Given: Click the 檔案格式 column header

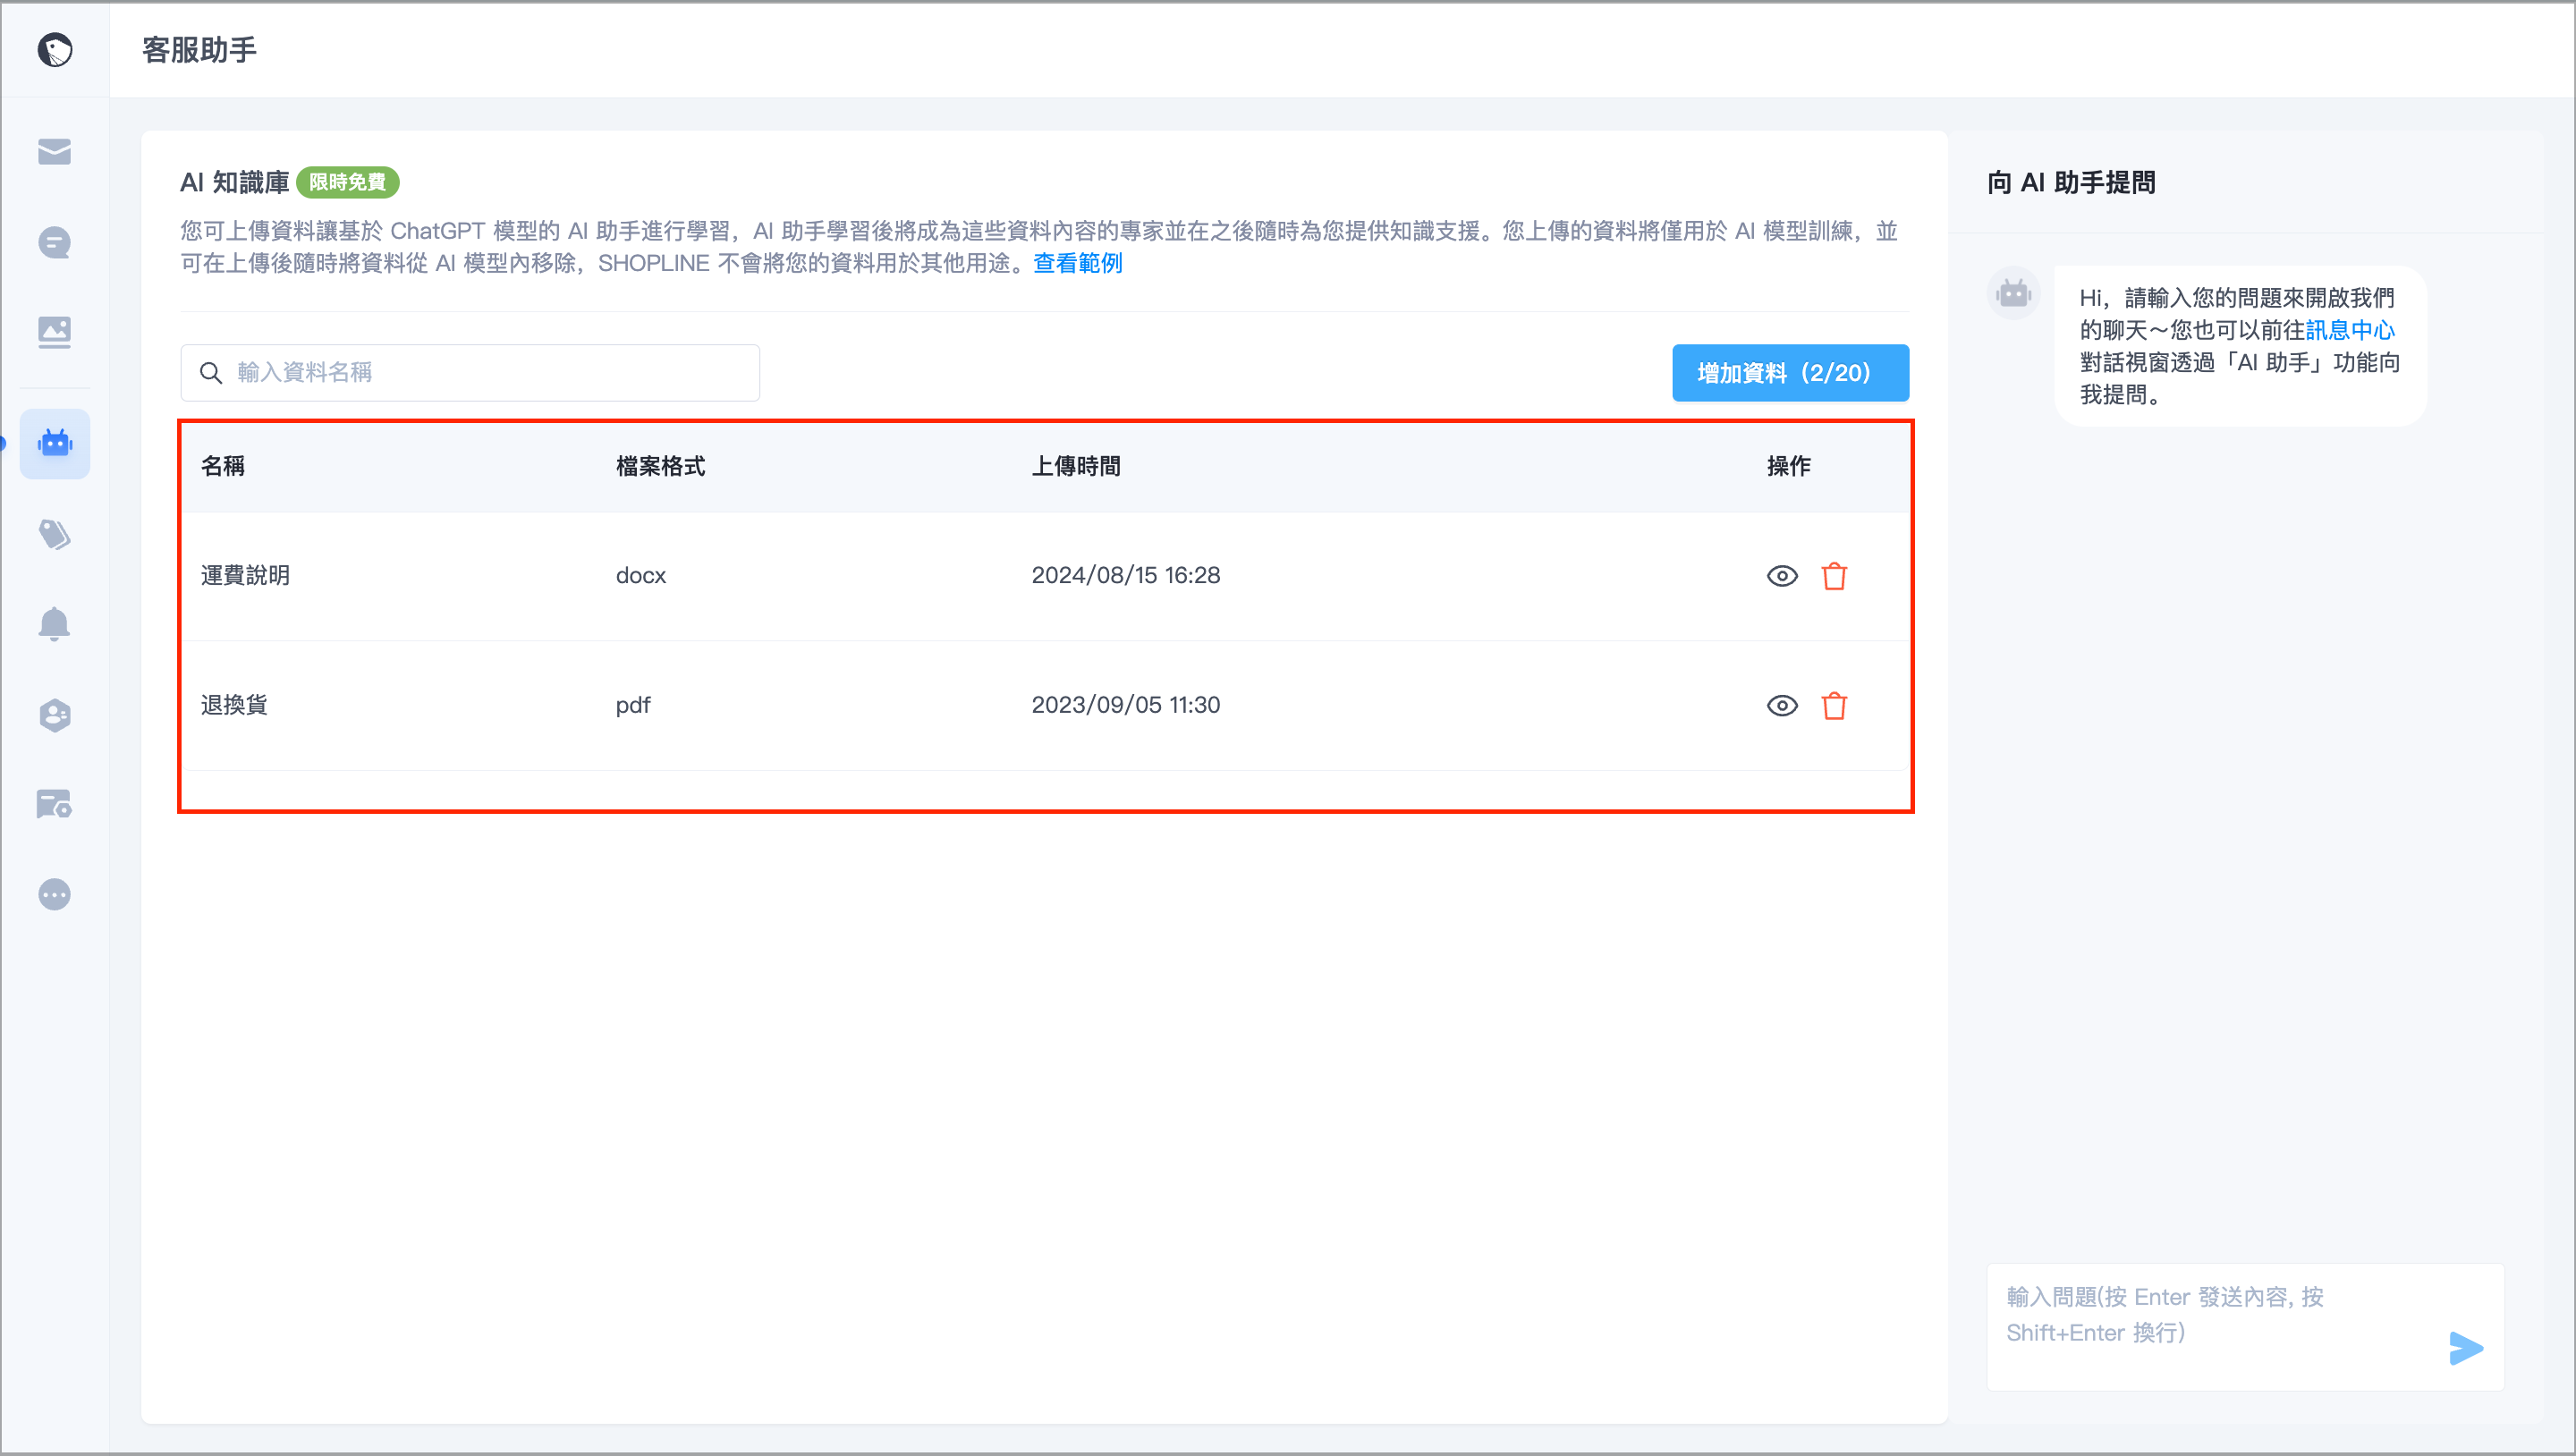Looking at the screenshot, I should click(x=660, y=466).
